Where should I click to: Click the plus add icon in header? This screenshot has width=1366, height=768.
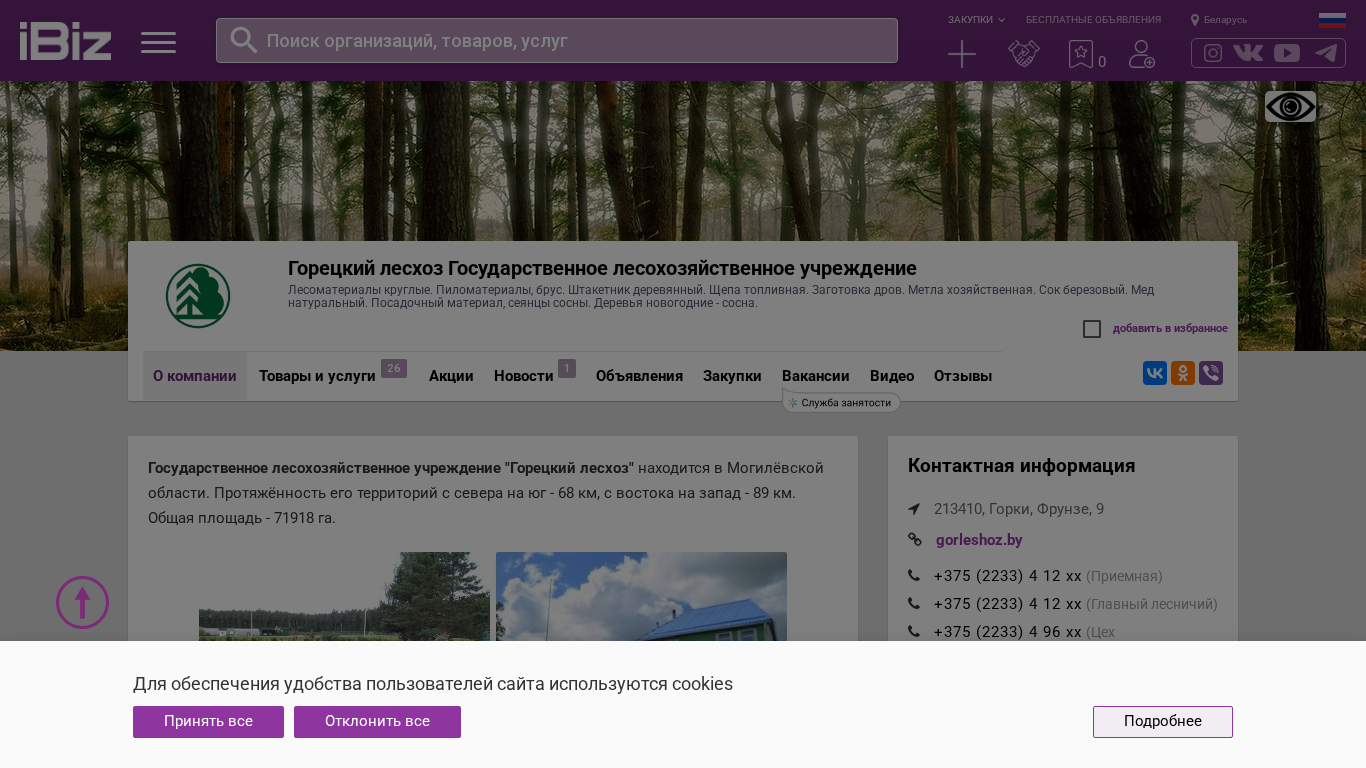[961, 54]
